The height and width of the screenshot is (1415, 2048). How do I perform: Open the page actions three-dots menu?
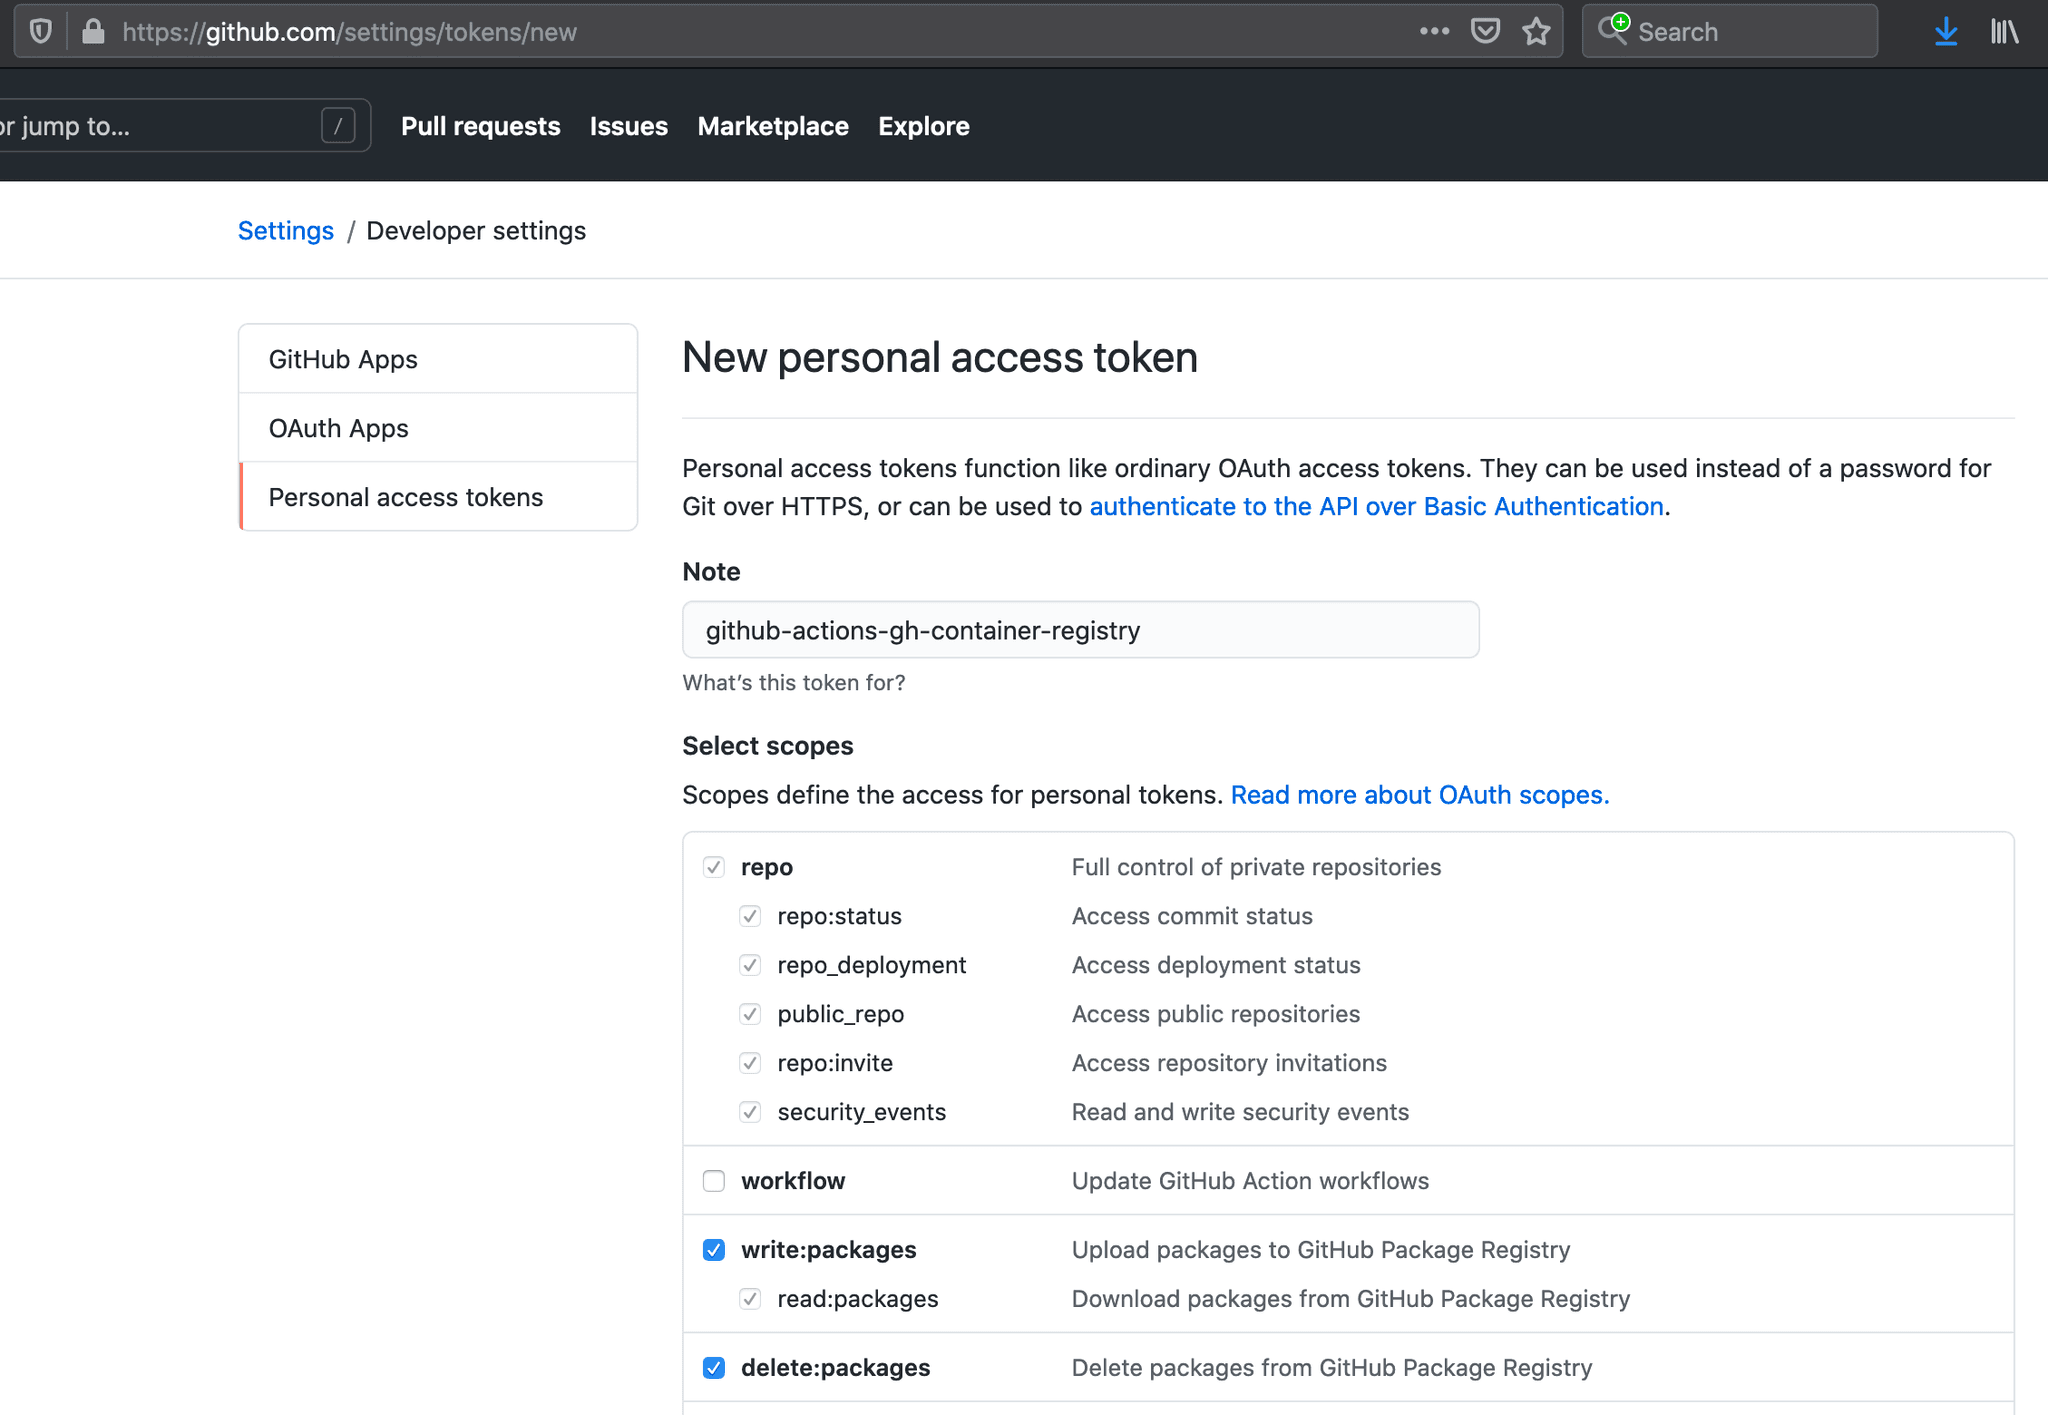click(x=1434, y=32)
